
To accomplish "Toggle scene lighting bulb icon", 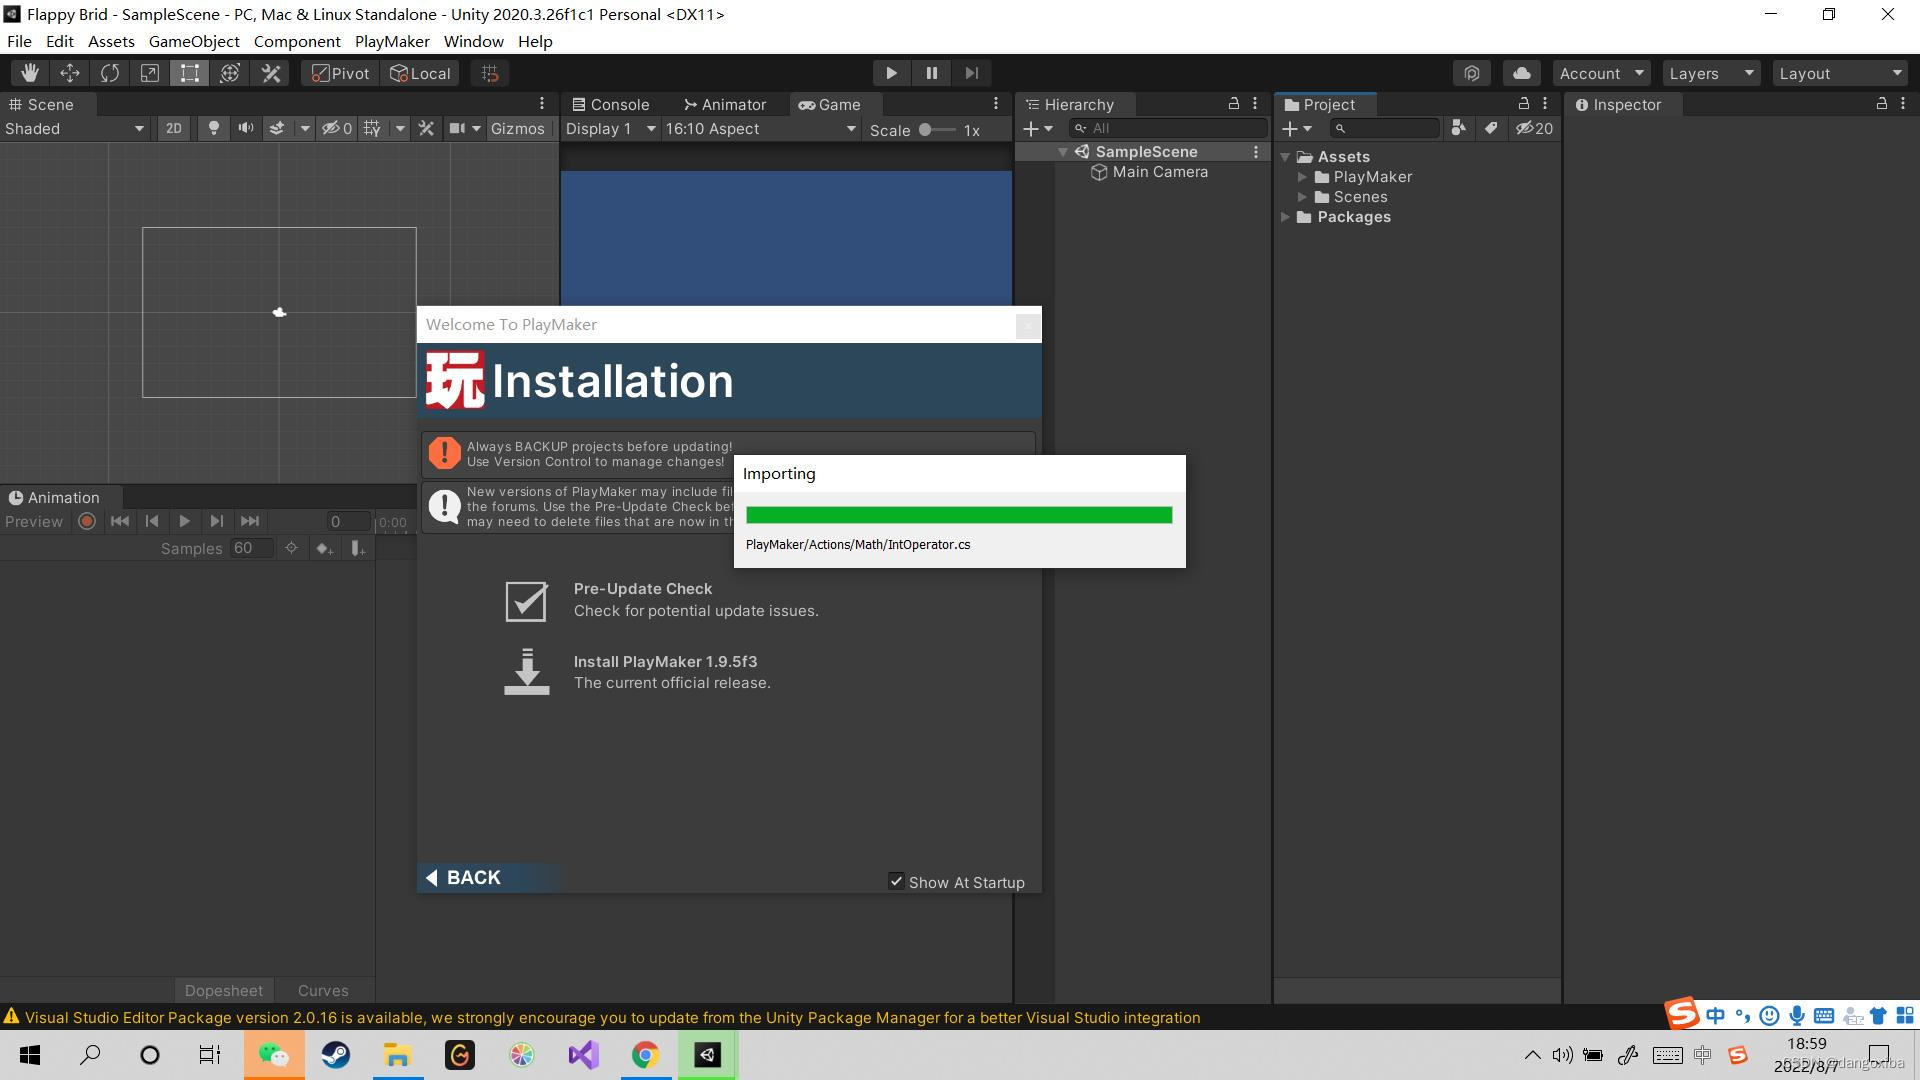I will [213, 128].
